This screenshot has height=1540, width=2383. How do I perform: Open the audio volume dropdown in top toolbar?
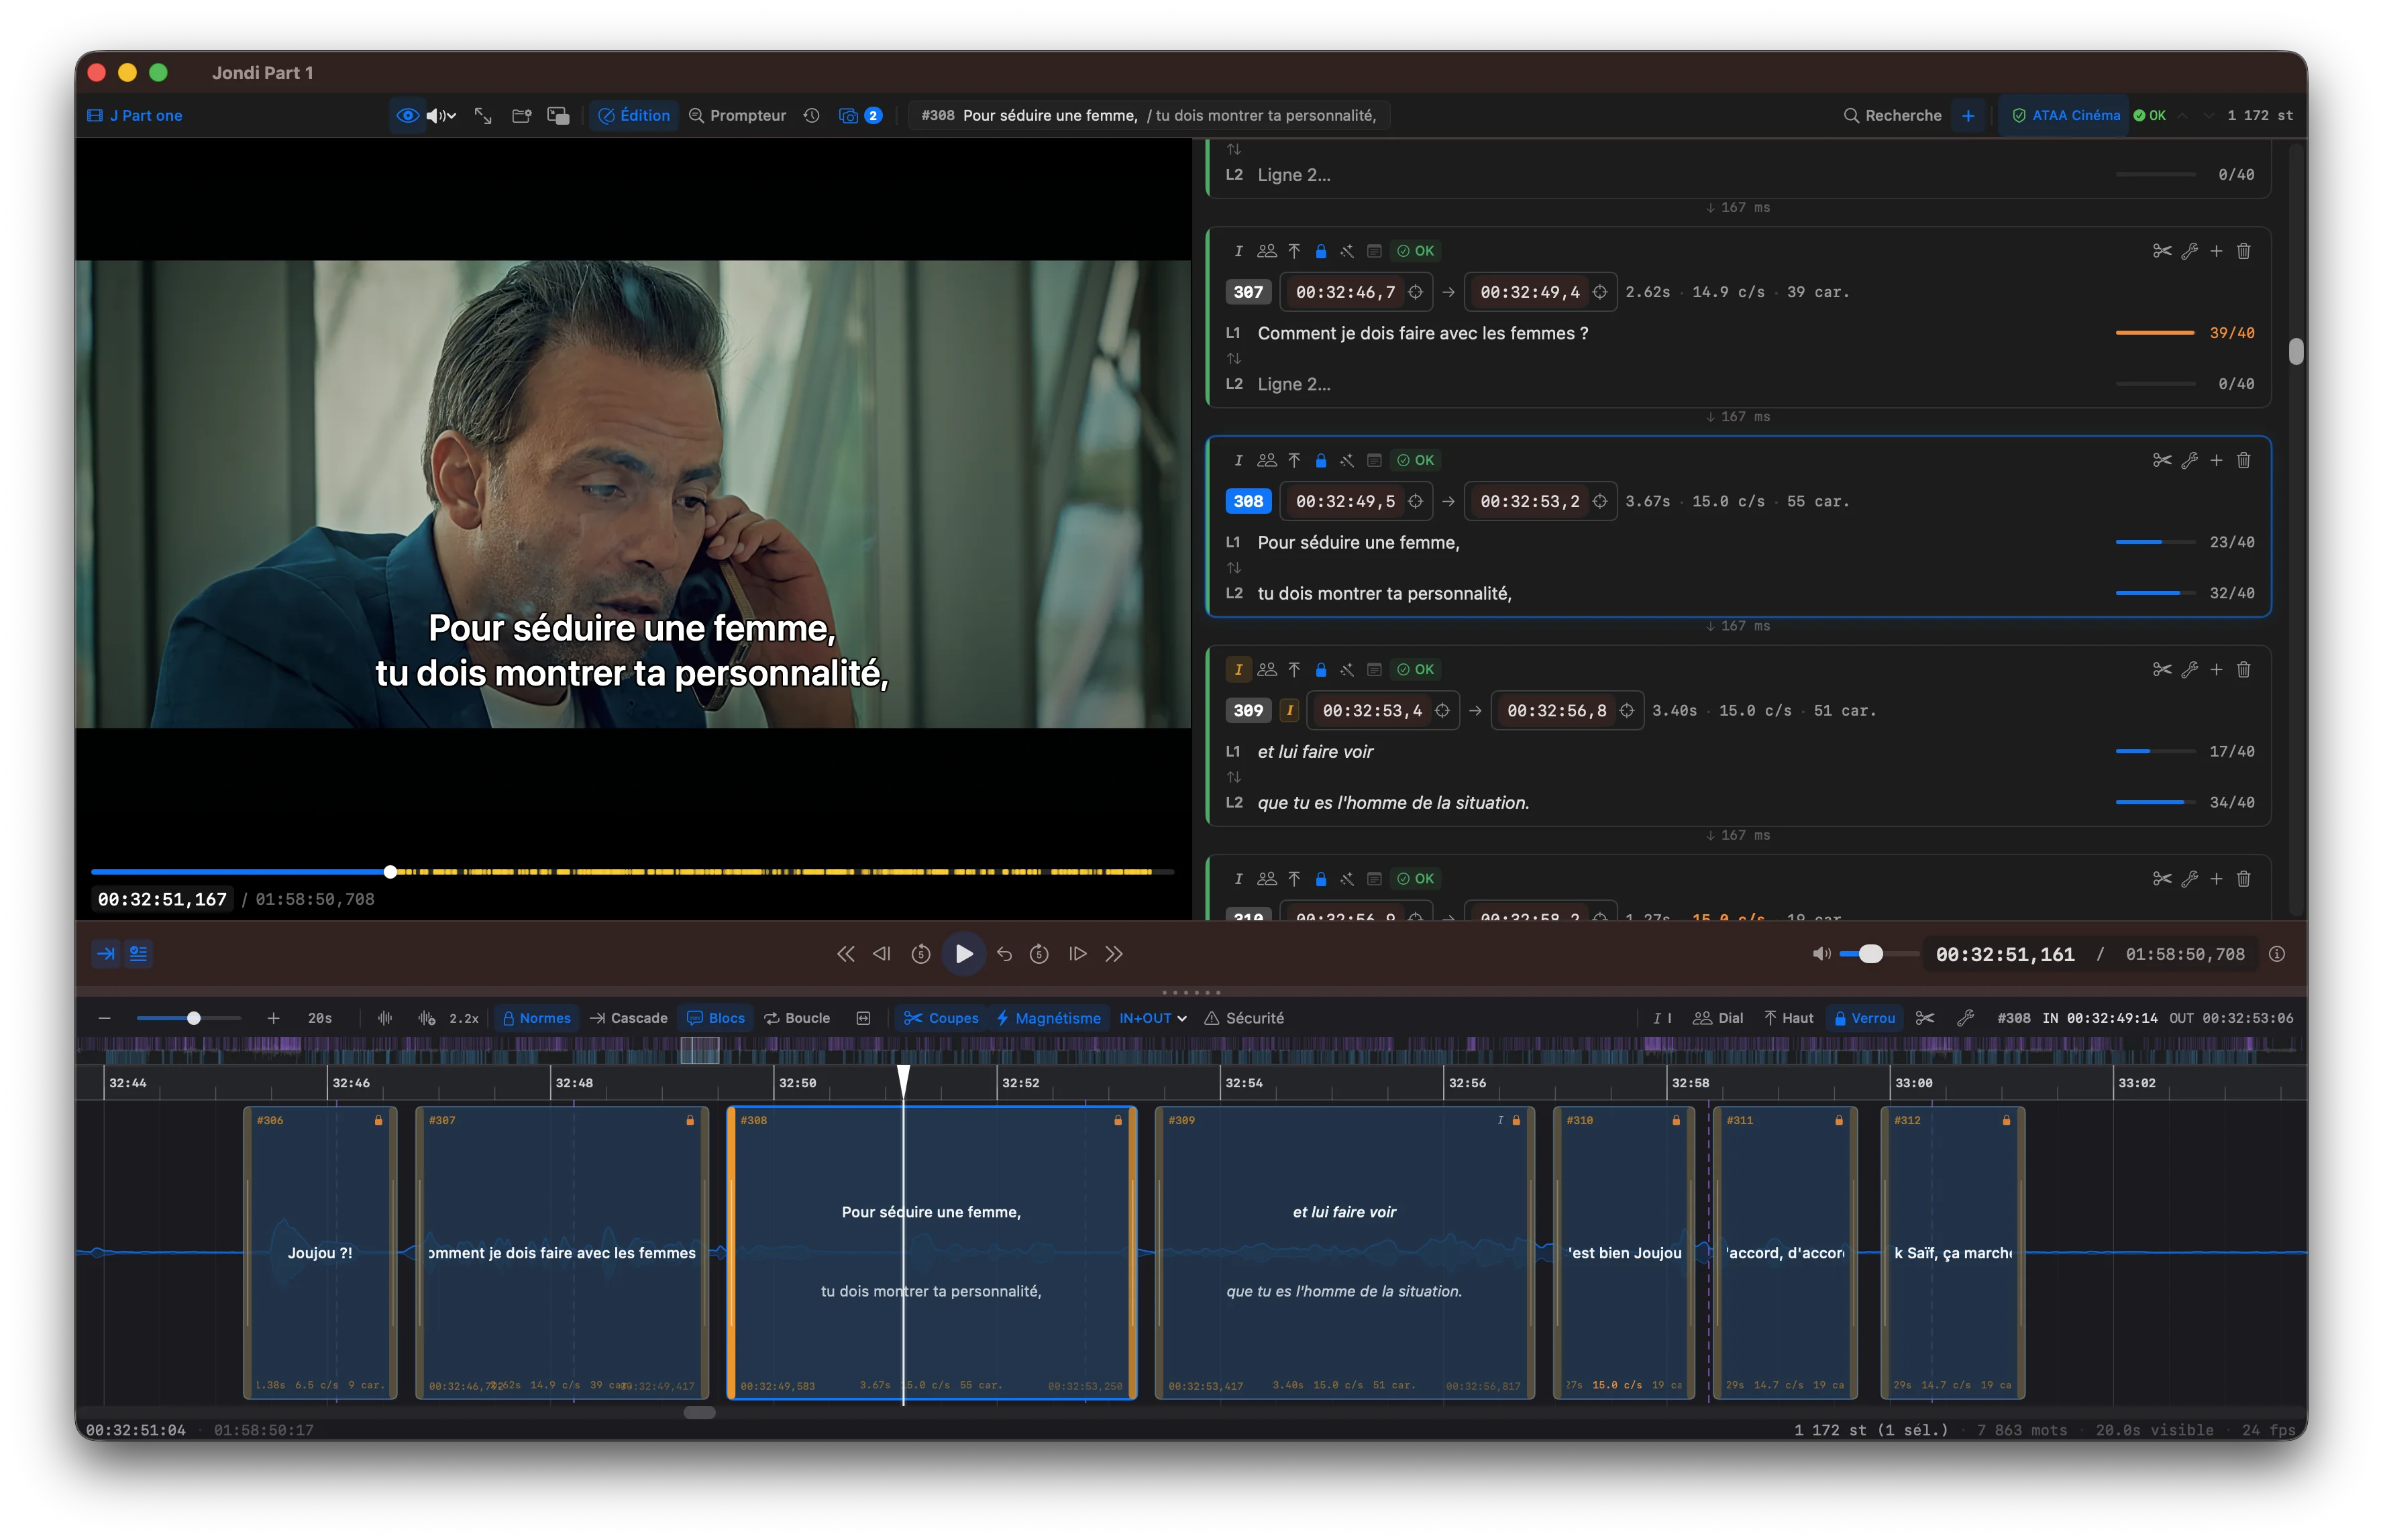[441, 116]
